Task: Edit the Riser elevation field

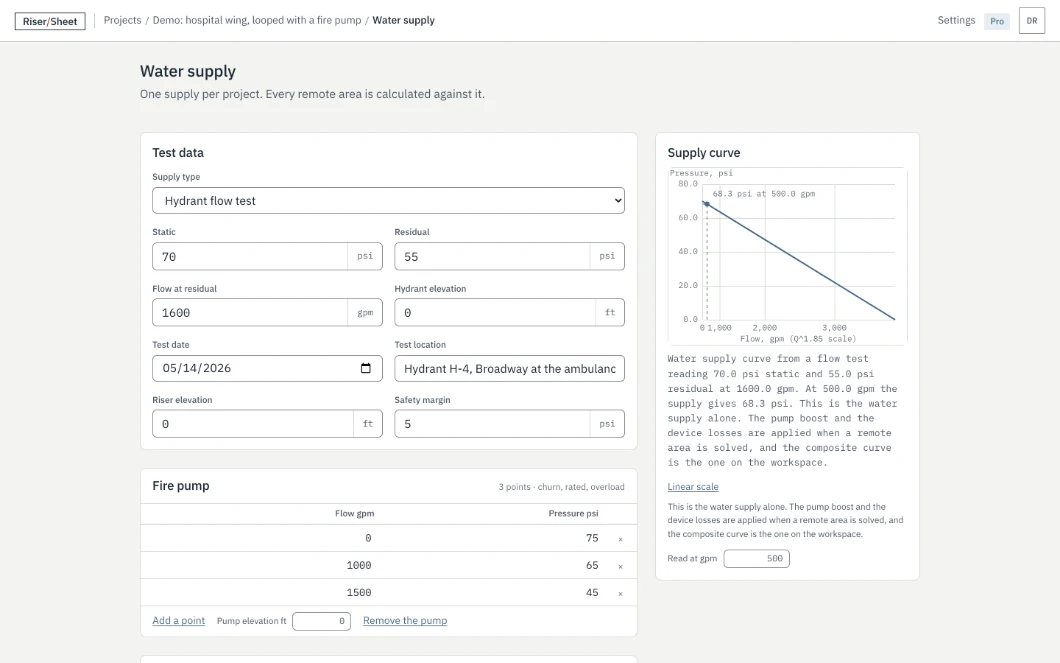Action: (x=253, y=424)
